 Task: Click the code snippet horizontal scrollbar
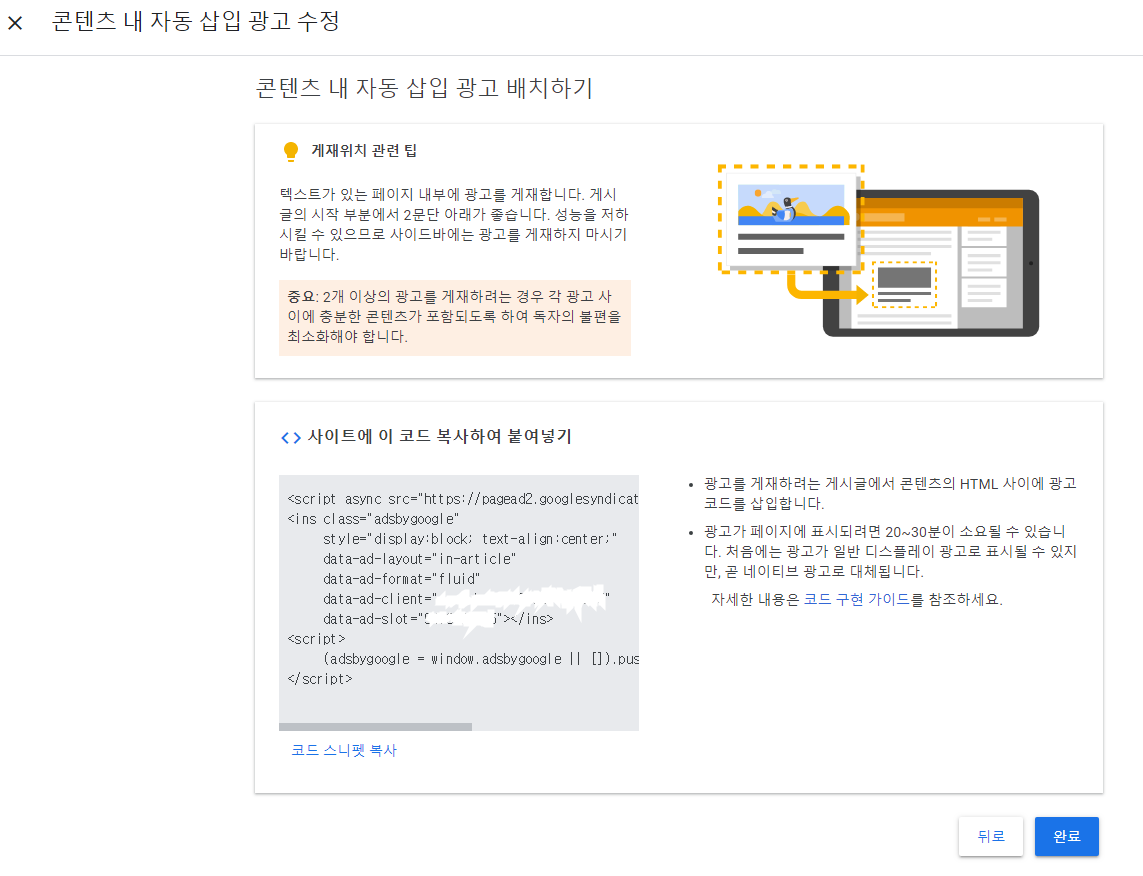[375, 727]
